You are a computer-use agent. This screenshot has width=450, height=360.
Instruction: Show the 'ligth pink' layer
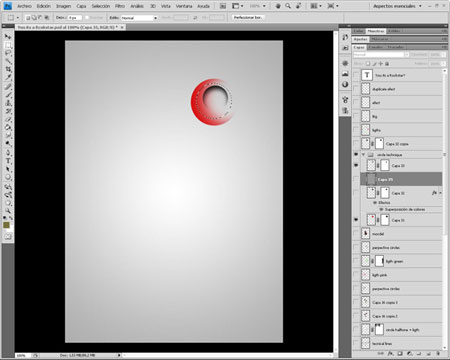(x=356, y=275)
